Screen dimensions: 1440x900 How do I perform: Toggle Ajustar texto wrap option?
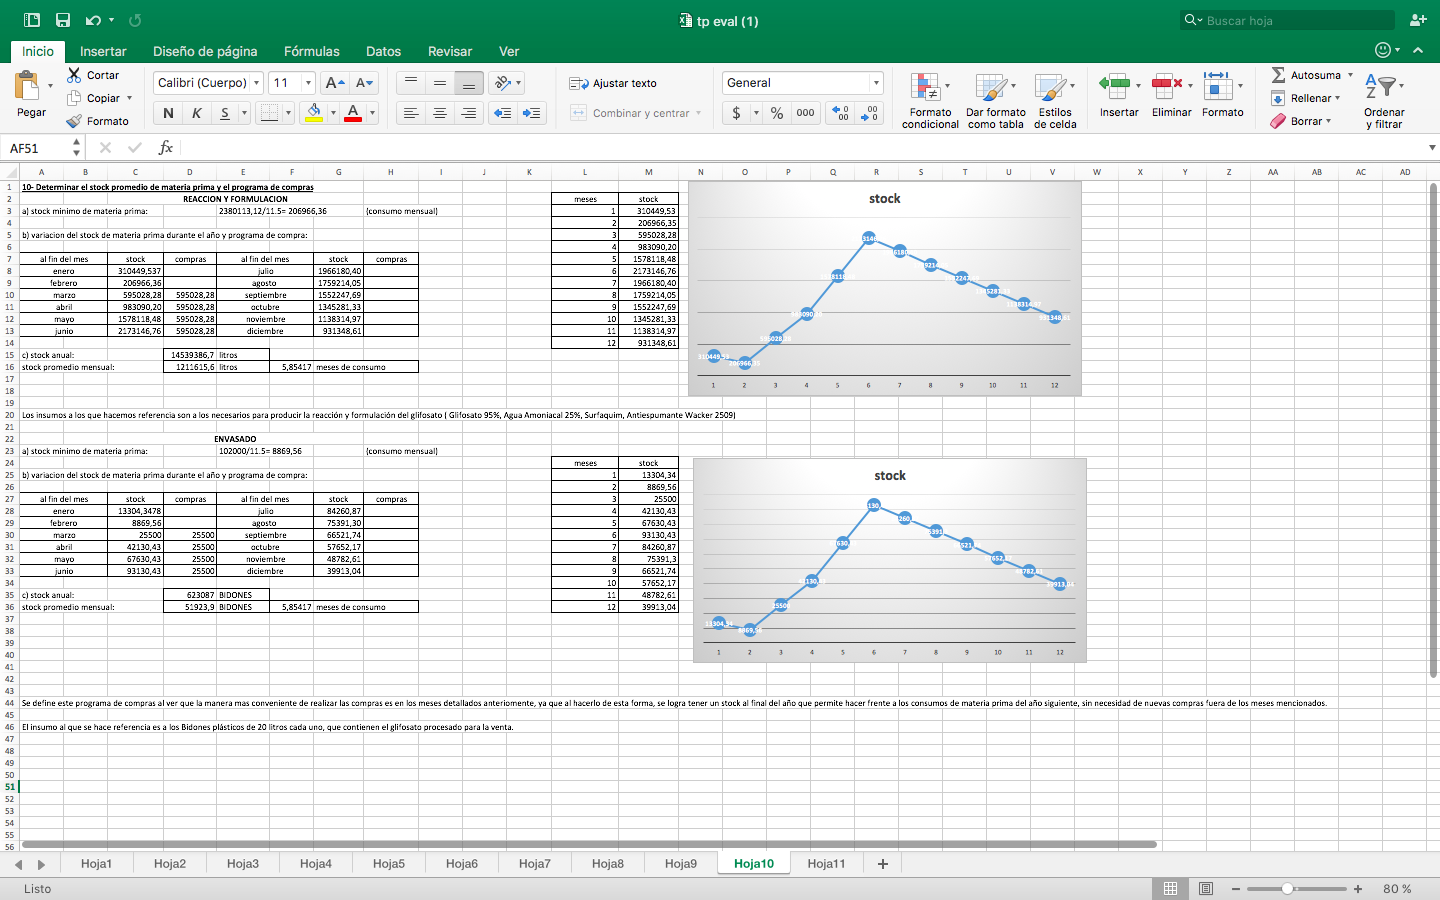[613, 83]
